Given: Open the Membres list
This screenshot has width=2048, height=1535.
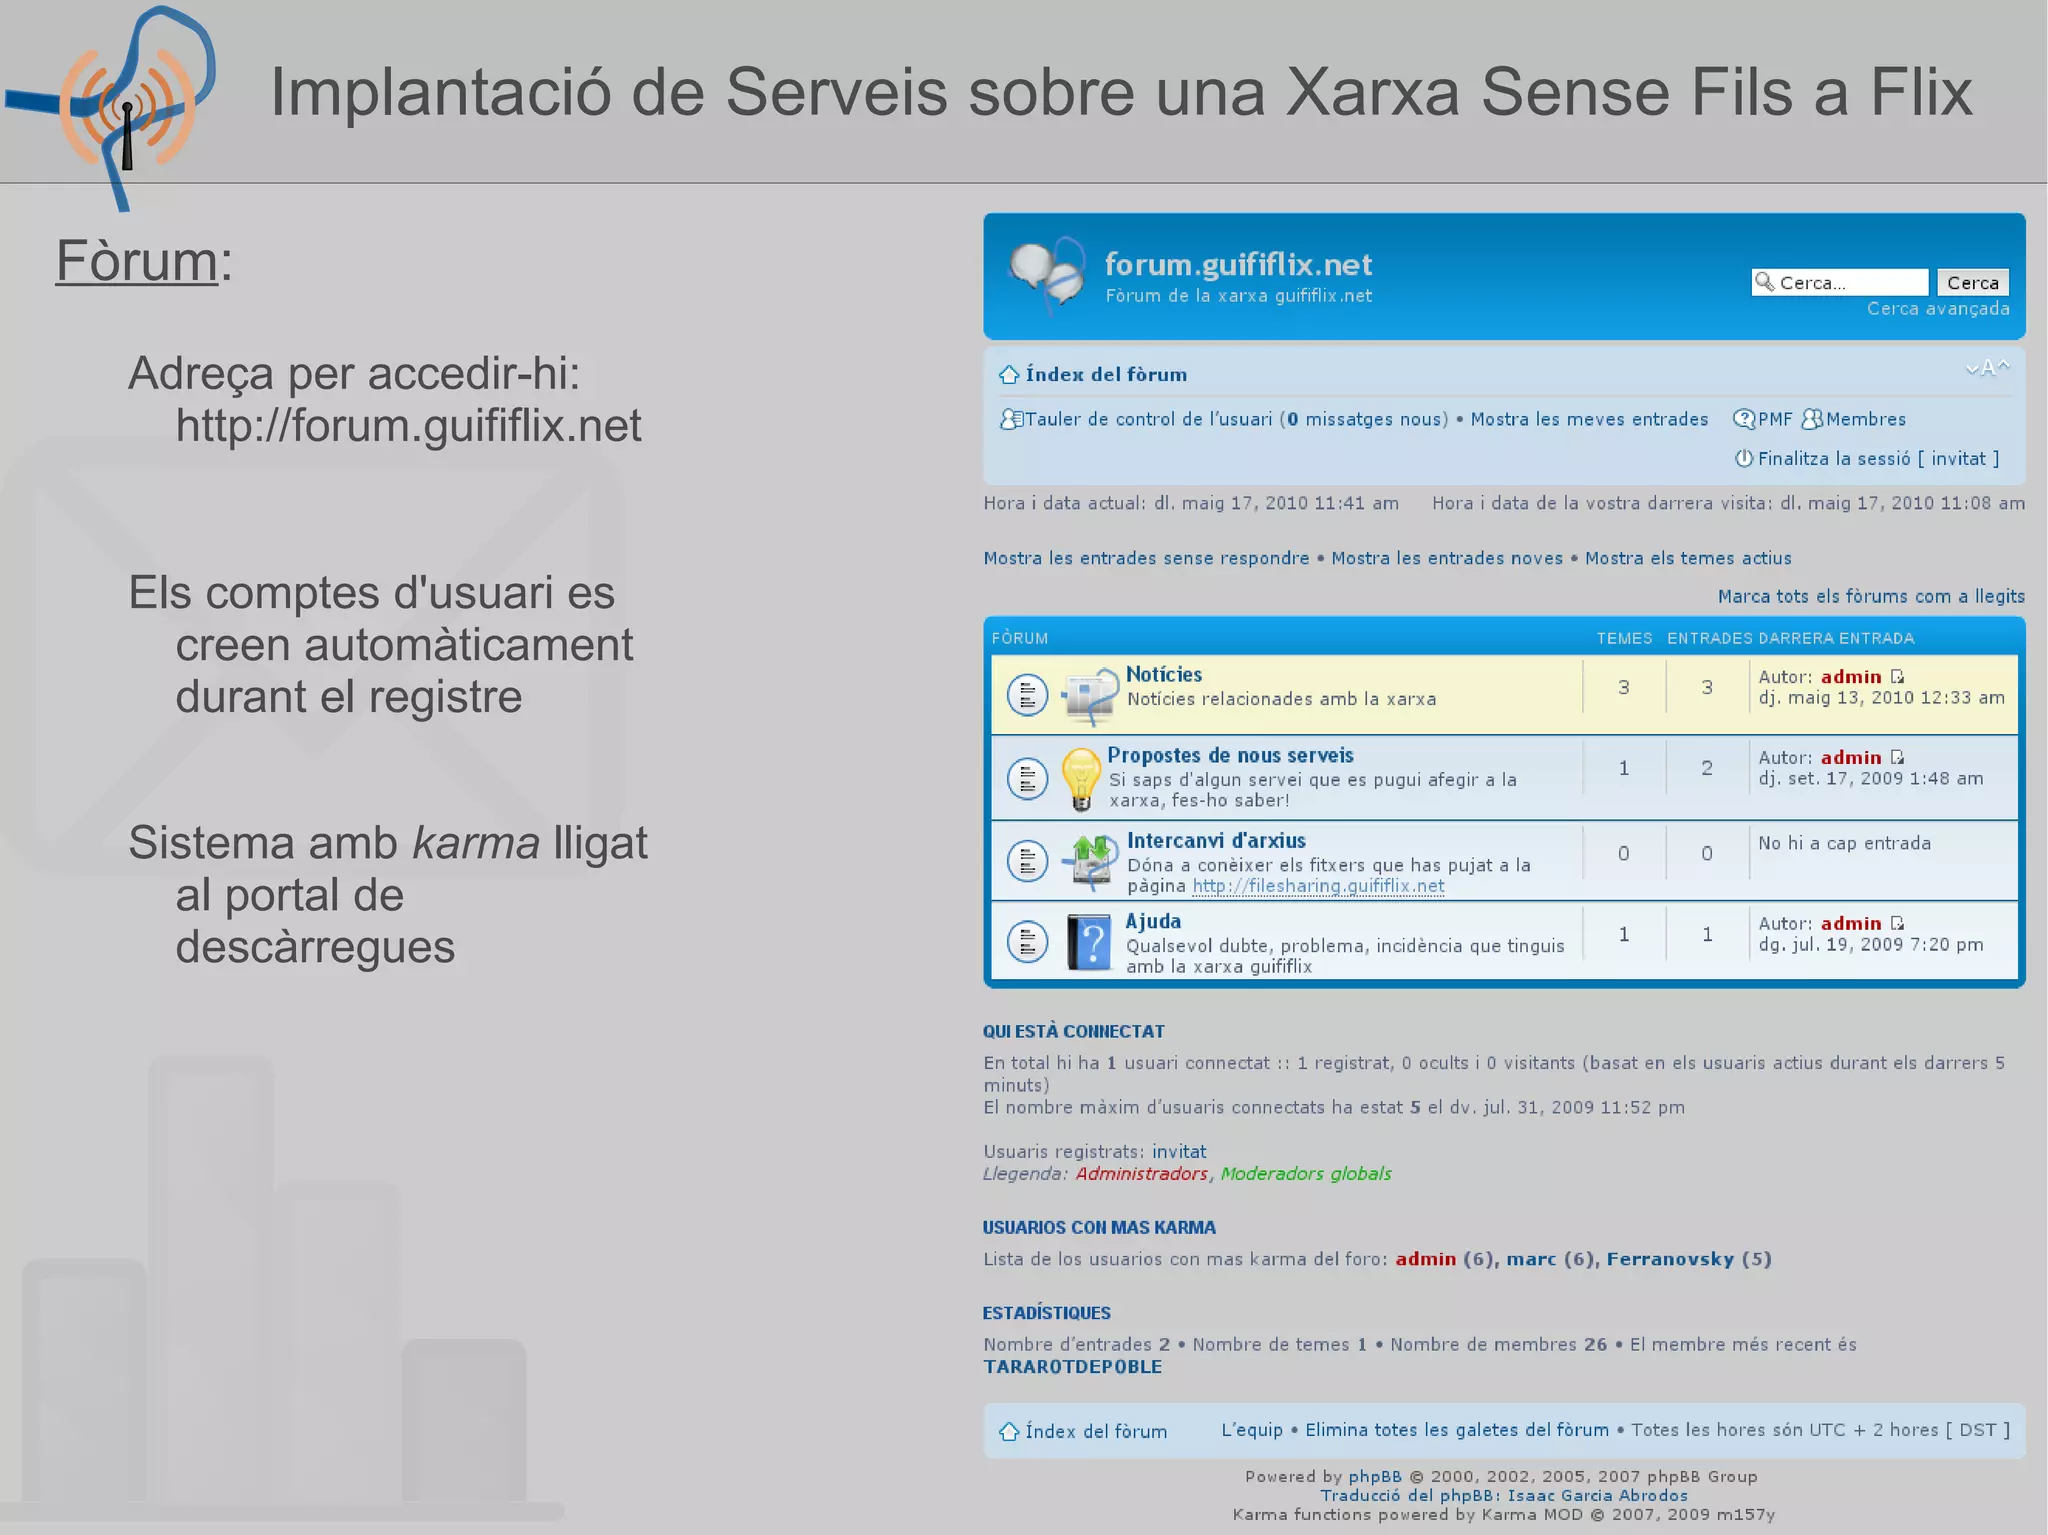Looking at the screenshot, I should 1864,419.
